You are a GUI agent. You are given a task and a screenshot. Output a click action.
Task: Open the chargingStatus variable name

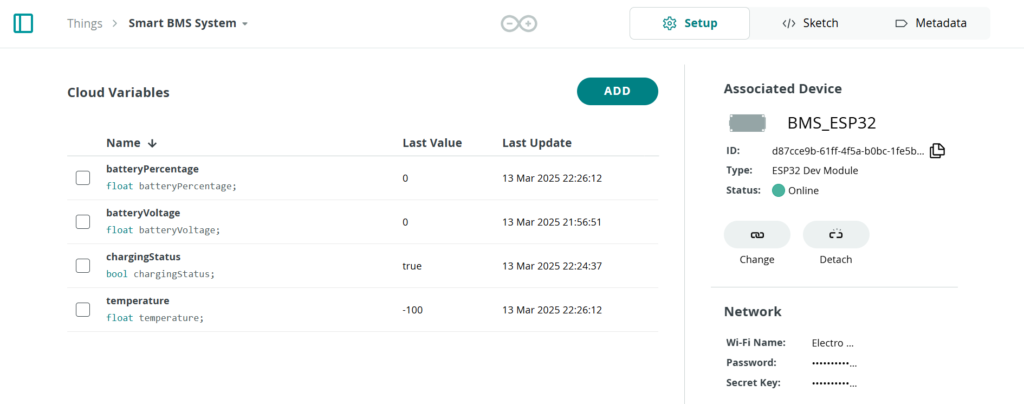pyautogui.click(x=143, y=256)
